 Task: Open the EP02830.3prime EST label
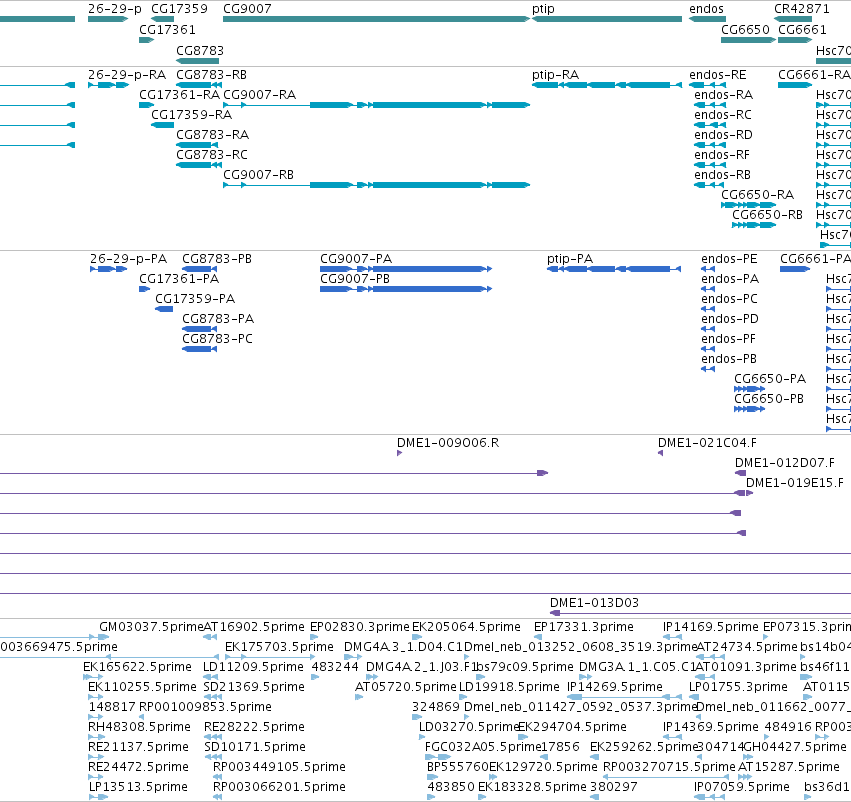tap(359, 627)
